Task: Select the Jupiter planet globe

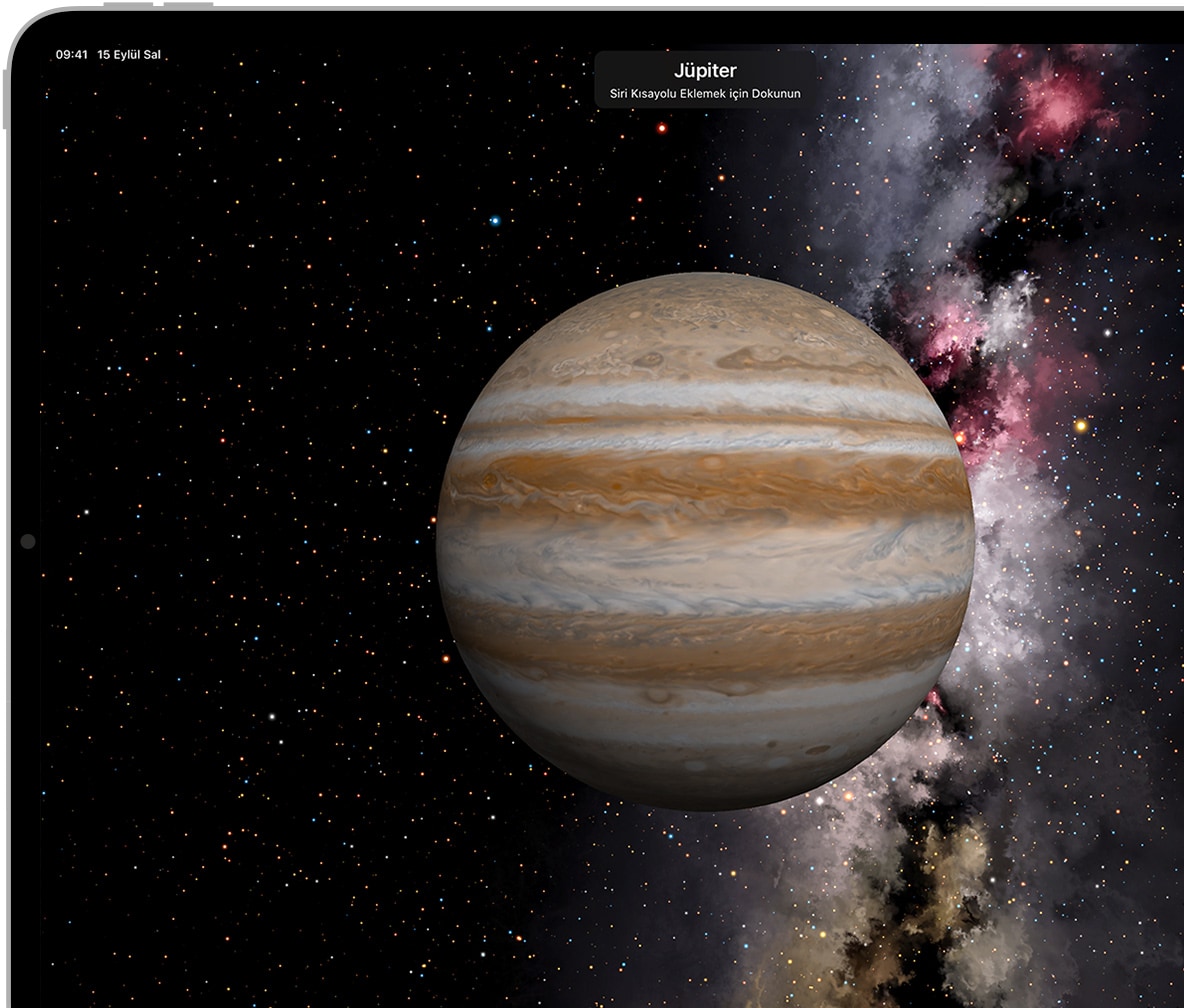Action: coord(705,540)
